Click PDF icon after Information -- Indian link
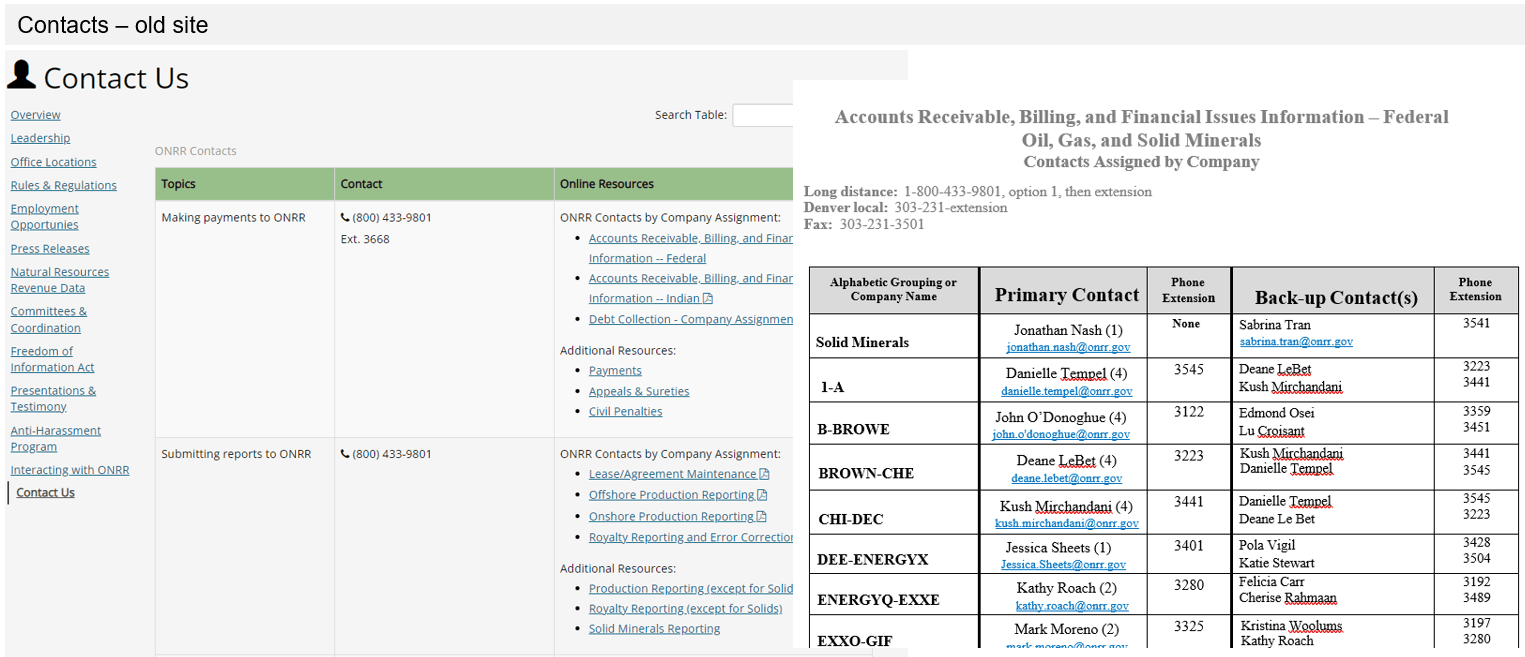1525x657 pixels. pyautogui.click(x=708, y=299)
